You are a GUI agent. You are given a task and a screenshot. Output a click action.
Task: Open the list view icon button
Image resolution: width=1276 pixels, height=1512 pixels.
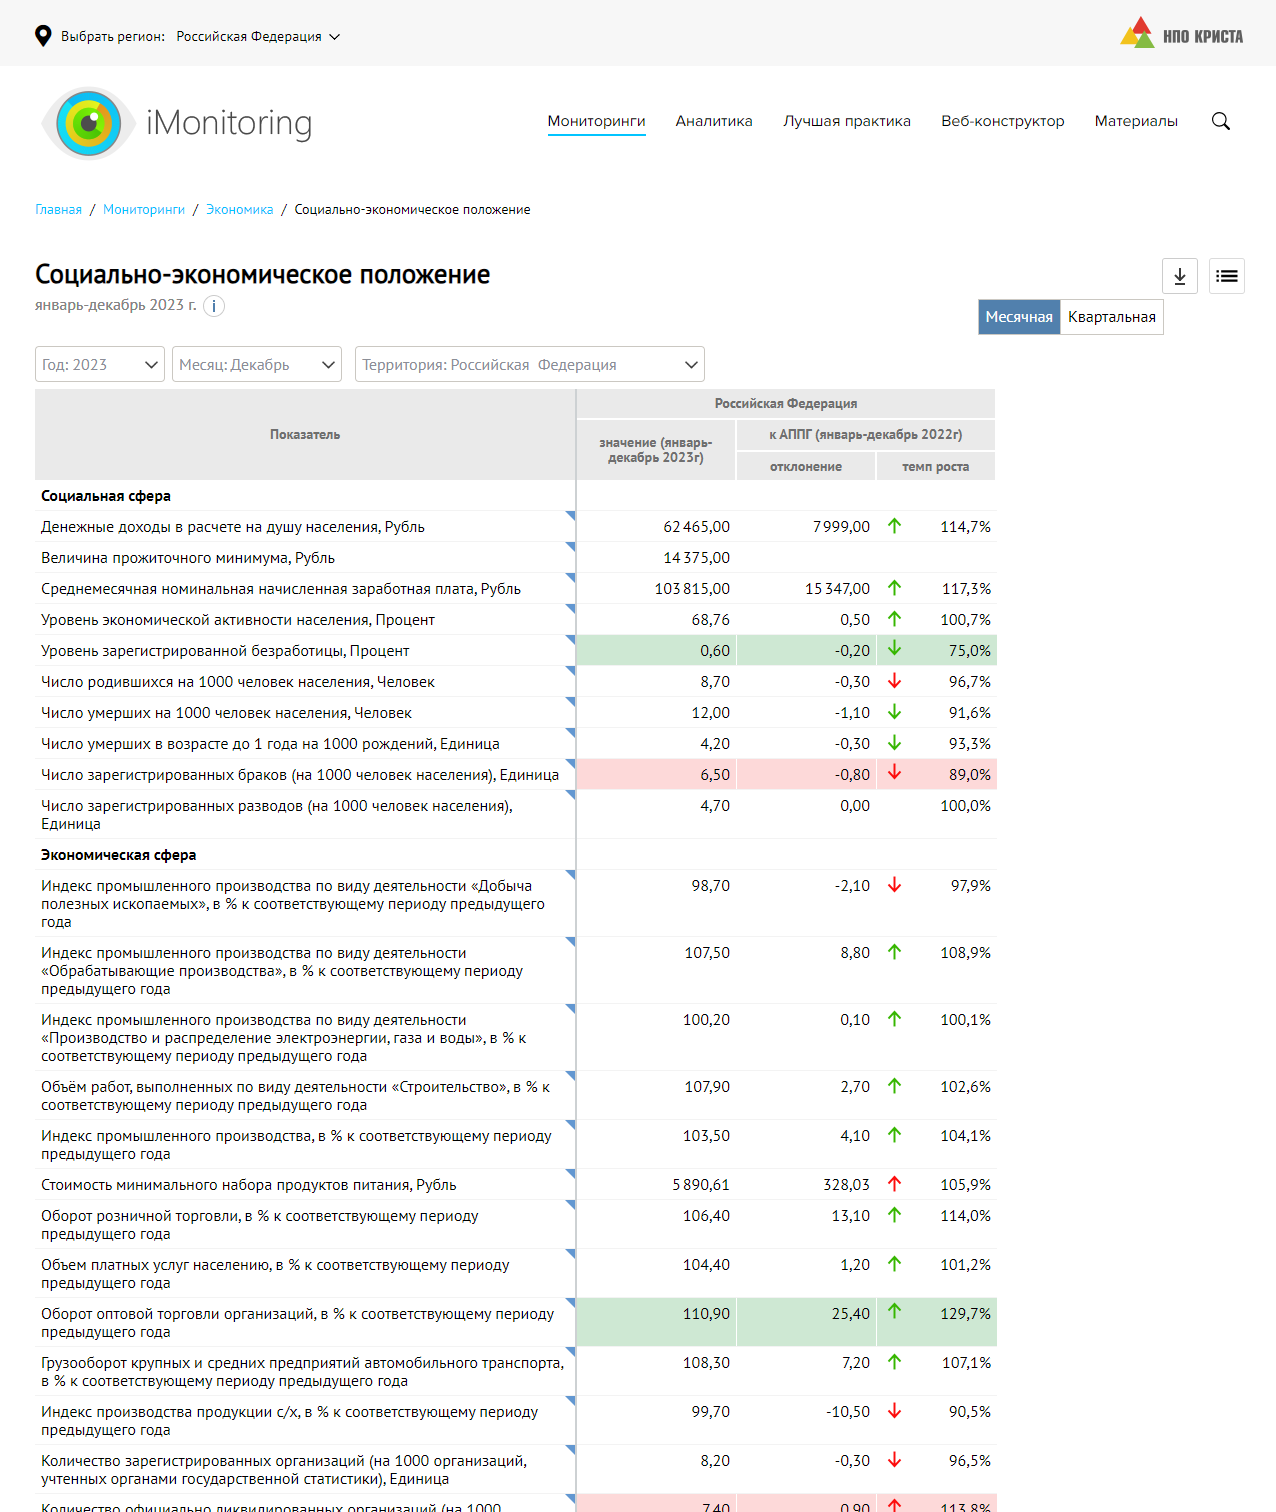pyautogui.click(x=1227, y=276)
